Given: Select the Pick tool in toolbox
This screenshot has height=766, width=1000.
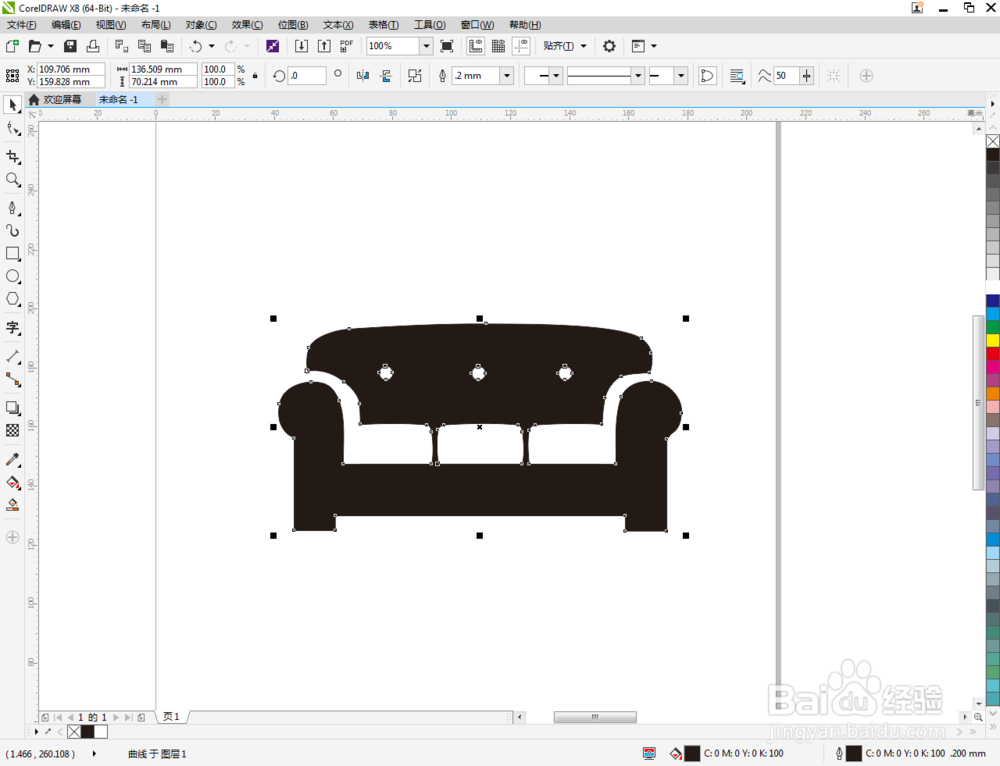Looking at the screenshot, I should coord(12,105).
